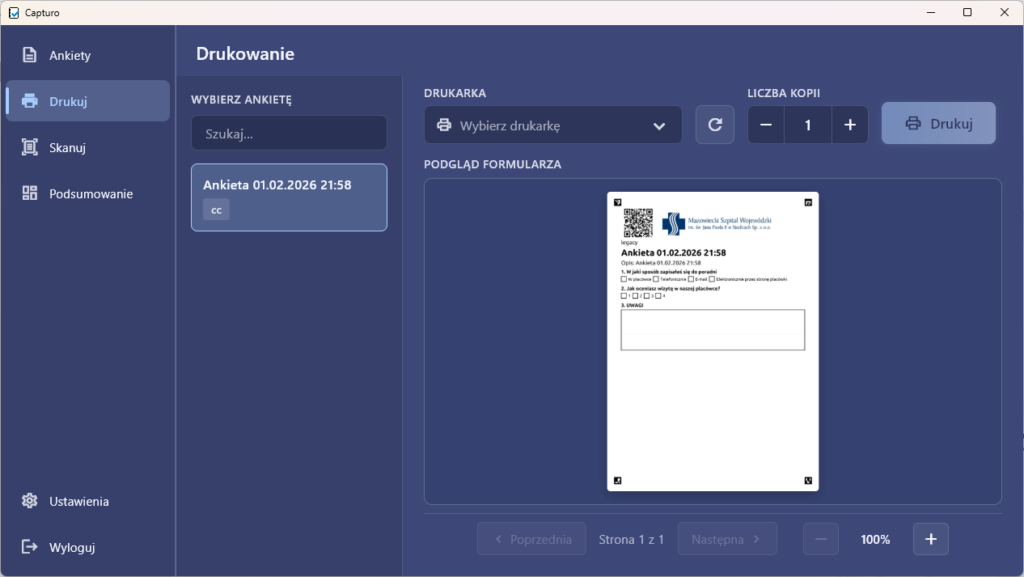Image resolution: width=1024 pixels, height=577 pixels.
Task: Click the Ankiety document icon
Action: [x=29, y=55]
